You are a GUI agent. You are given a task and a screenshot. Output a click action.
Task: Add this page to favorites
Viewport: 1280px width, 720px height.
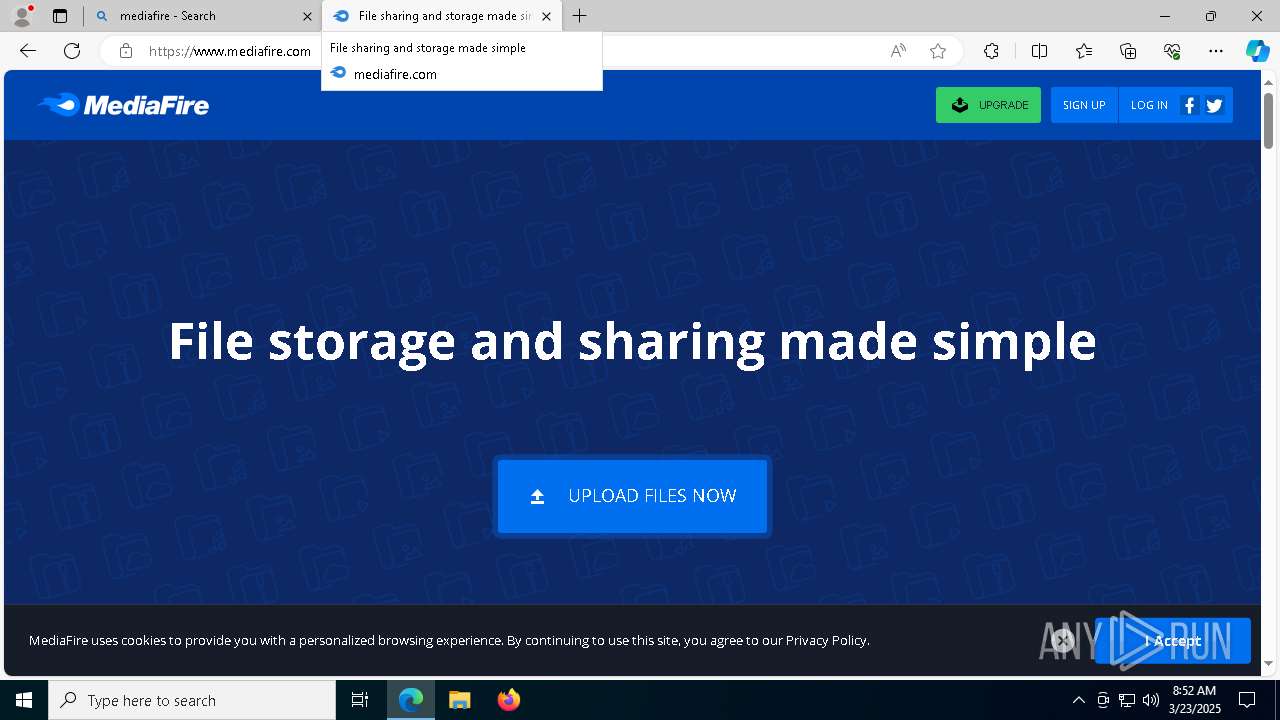click(x=938, y=51)
